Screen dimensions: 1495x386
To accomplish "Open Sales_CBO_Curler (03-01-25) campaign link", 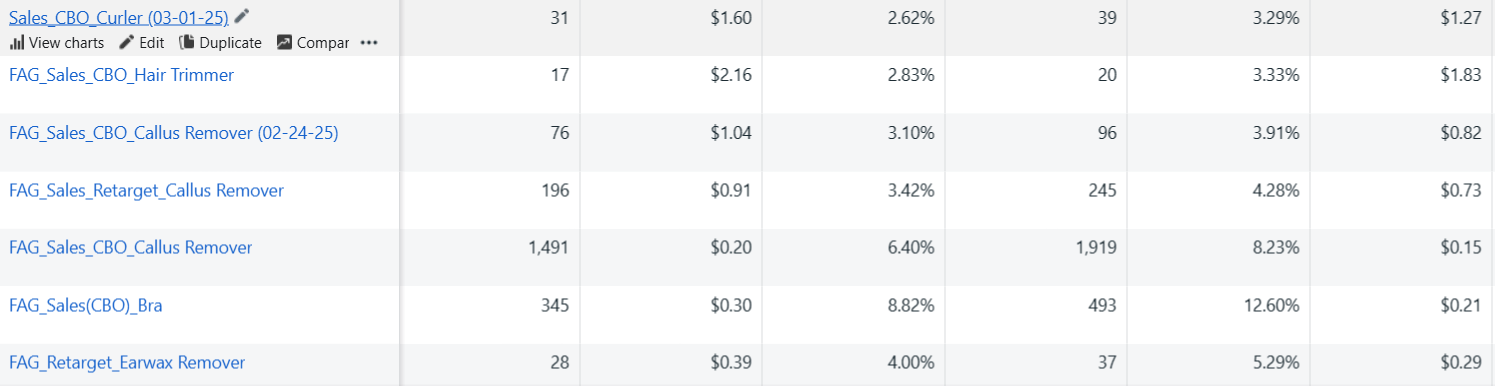I will pyautogui.click(x=119, y=17).
